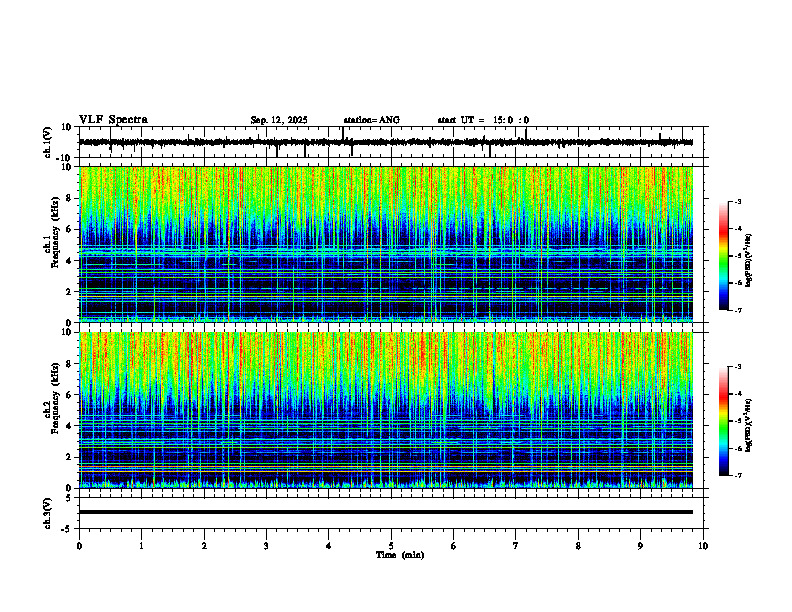792x612 pixels.
Task: Click '-3' on ch.2 color scale
Action: [x=738, y=367]
